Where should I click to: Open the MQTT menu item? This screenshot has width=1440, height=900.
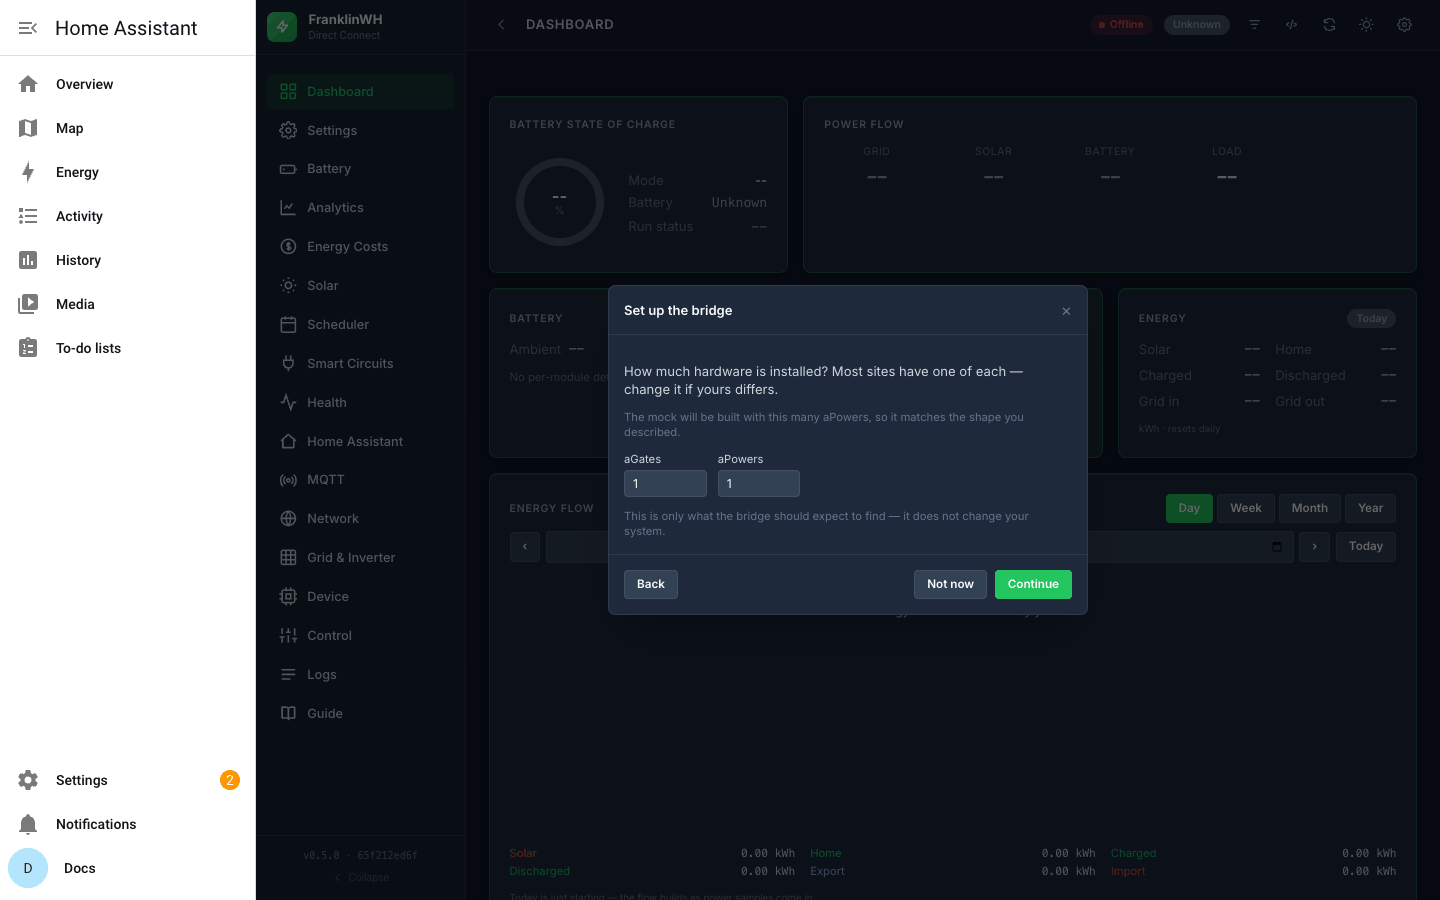pyautogui.click(x=360, y=480)
